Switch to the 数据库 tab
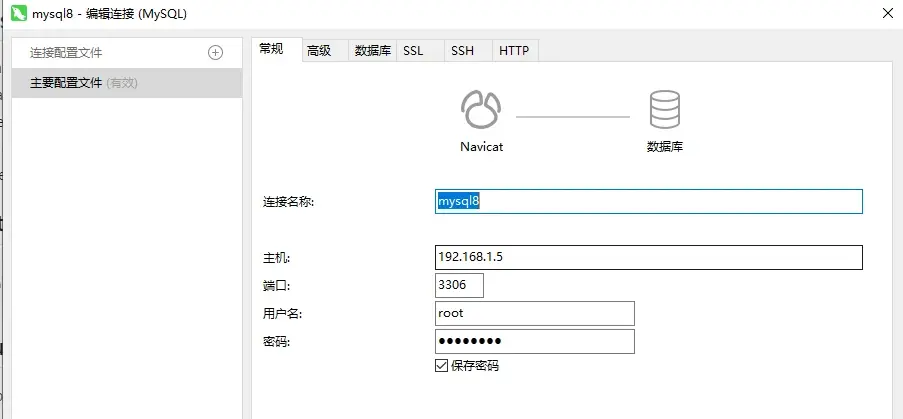The image size is (903, 419). pos(372,50)
